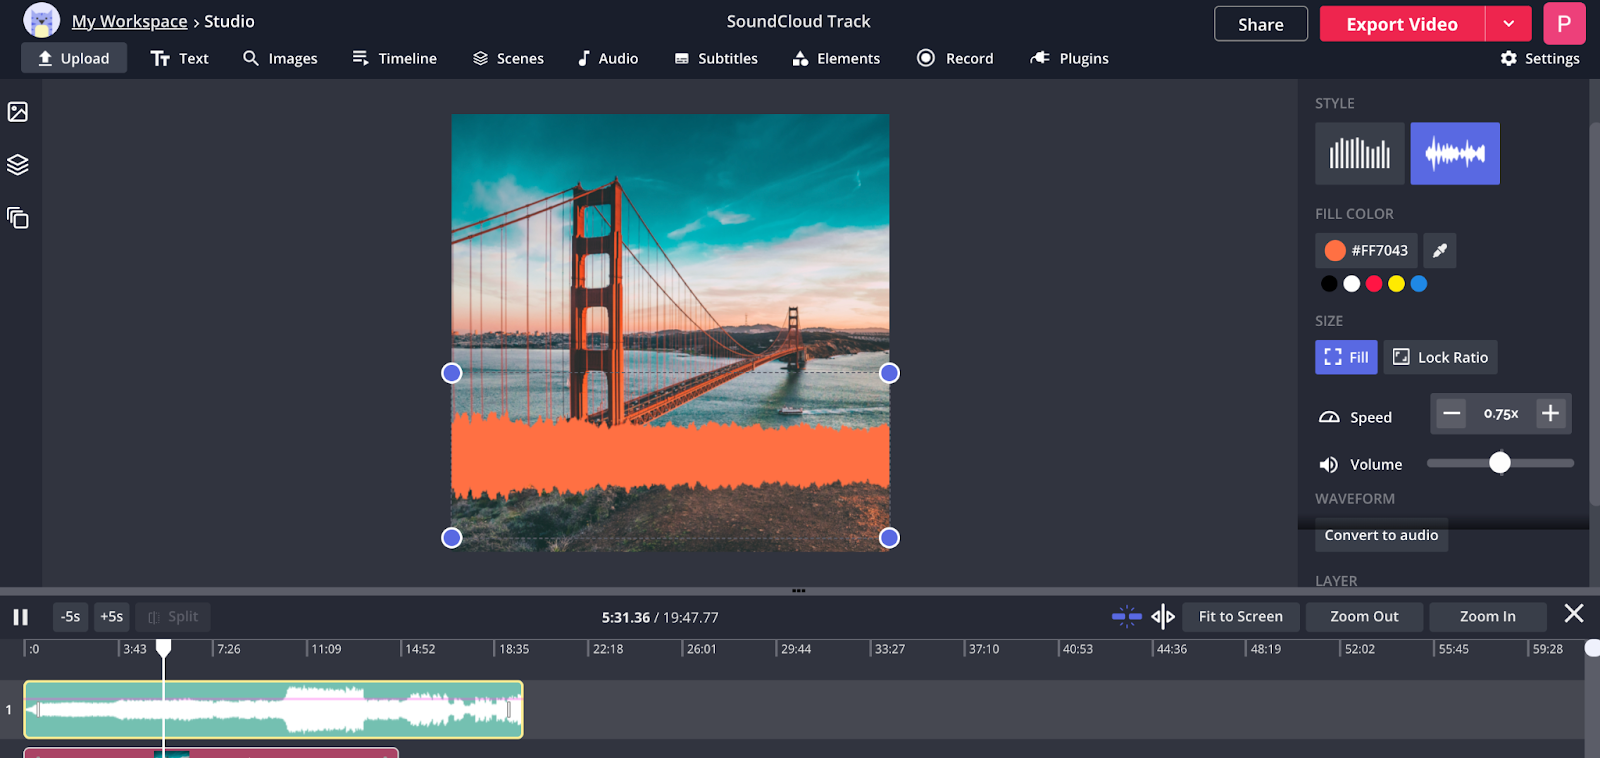
Task: Select the orange waveform on the canvas
Action: pyautogui.click(x=670, y=455)
